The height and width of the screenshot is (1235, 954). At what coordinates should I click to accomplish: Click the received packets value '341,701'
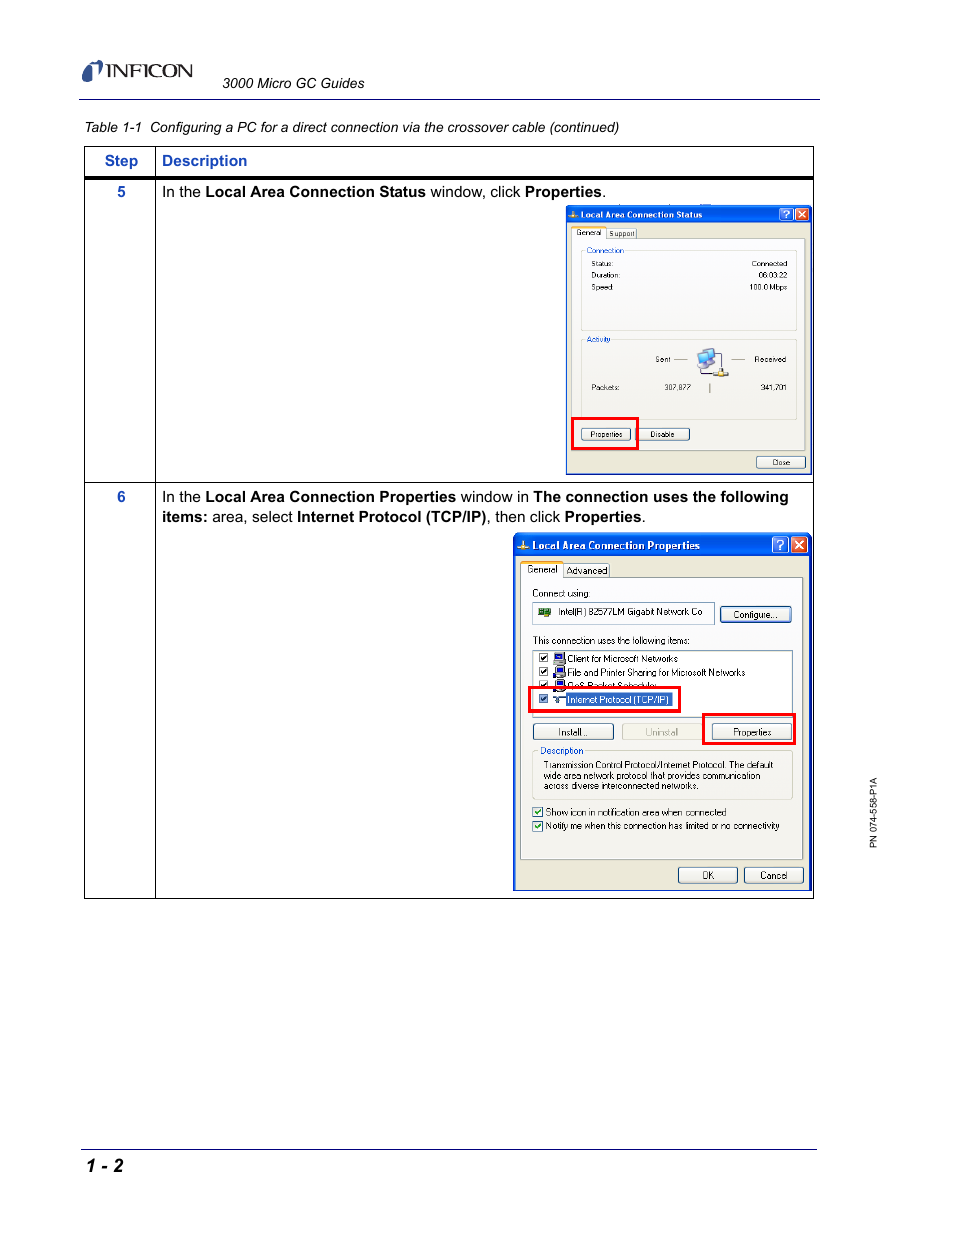(x=773, y=387)
